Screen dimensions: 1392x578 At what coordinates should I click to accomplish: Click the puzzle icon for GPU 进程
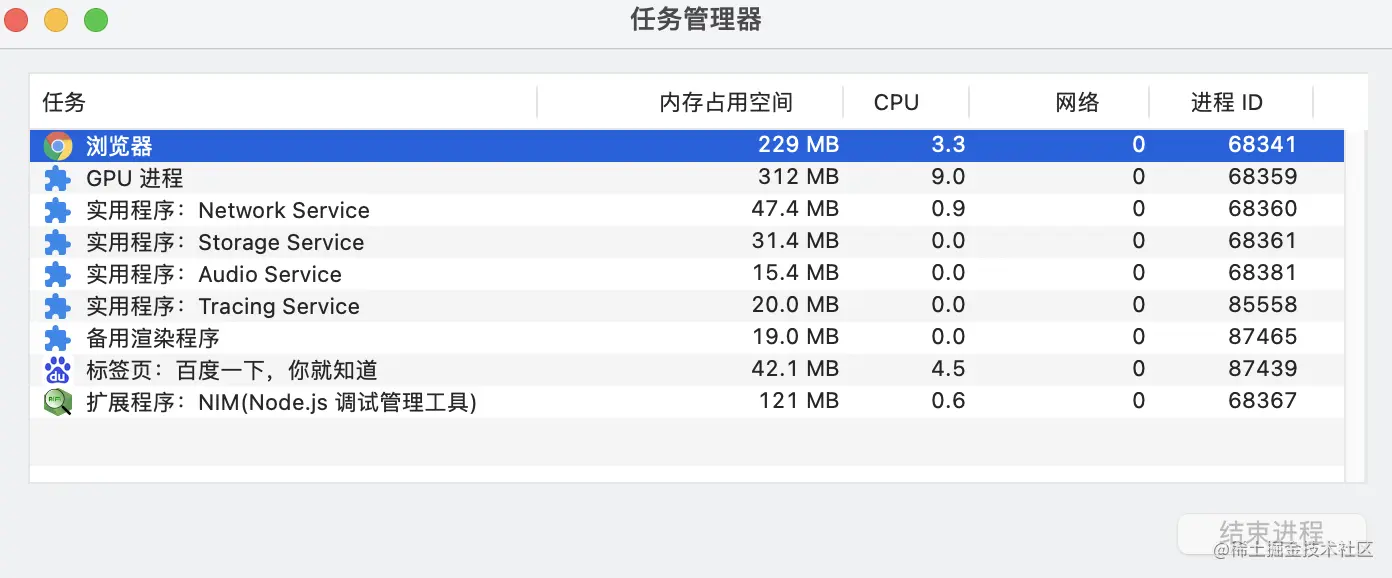pyautogui.click(x=57, y=177)
